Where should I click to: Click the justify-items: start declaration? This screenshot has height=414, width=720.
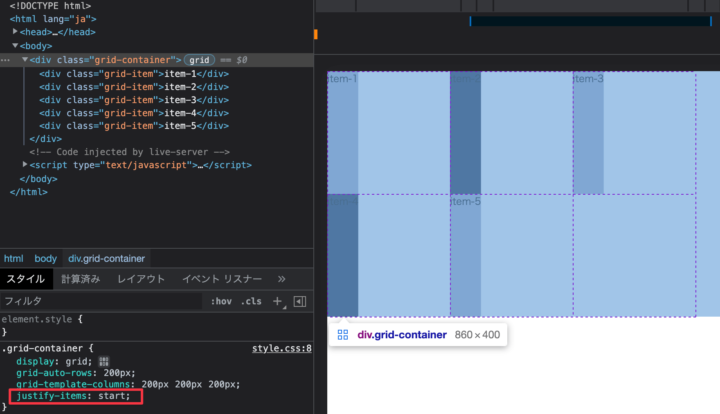pos(73,396)
